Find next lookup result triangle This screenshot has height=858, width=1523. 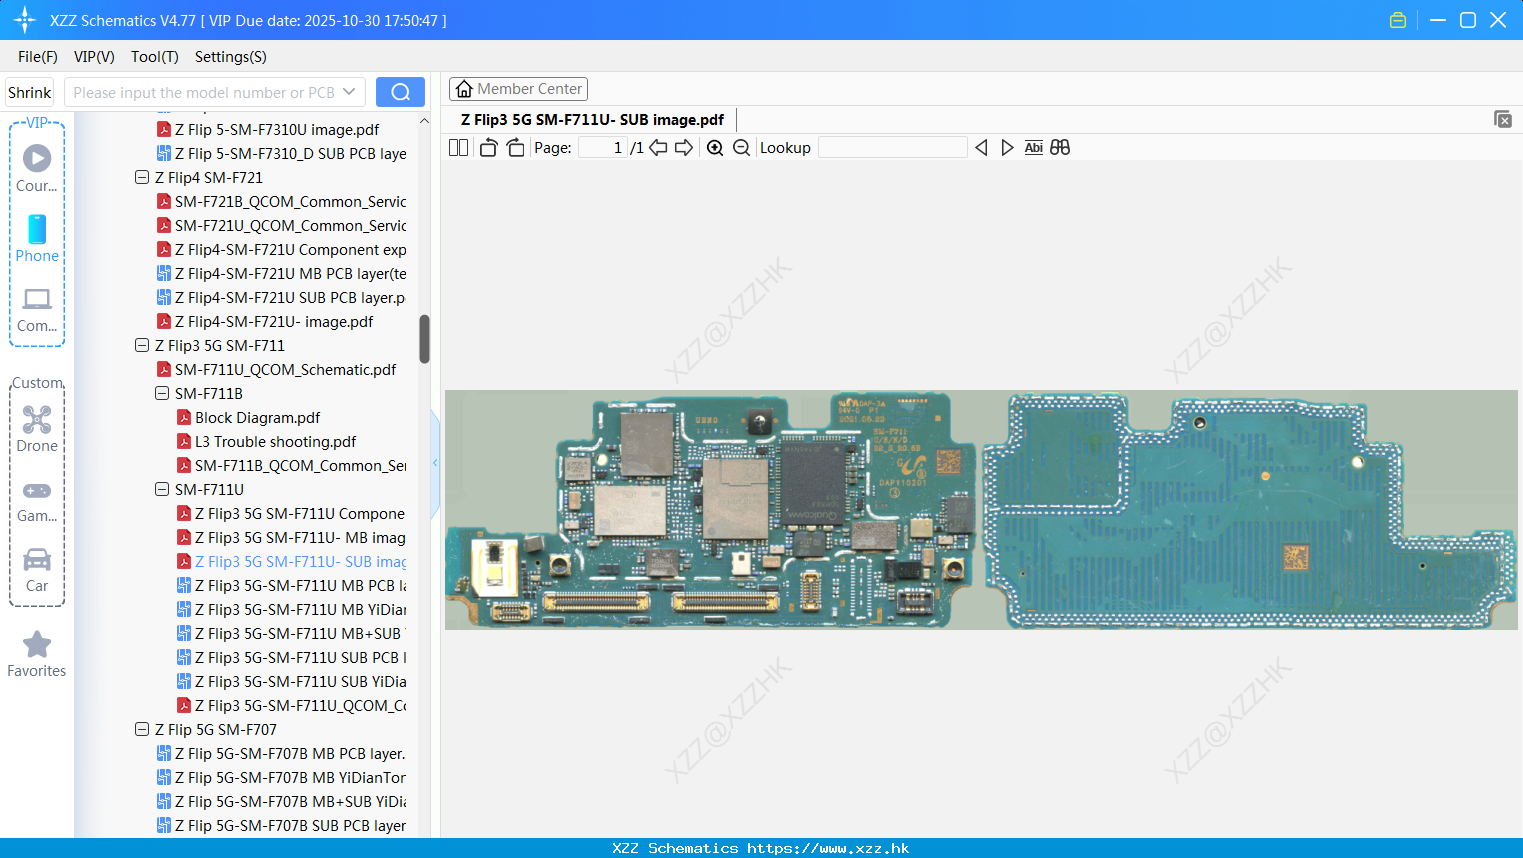[1007, 147]
